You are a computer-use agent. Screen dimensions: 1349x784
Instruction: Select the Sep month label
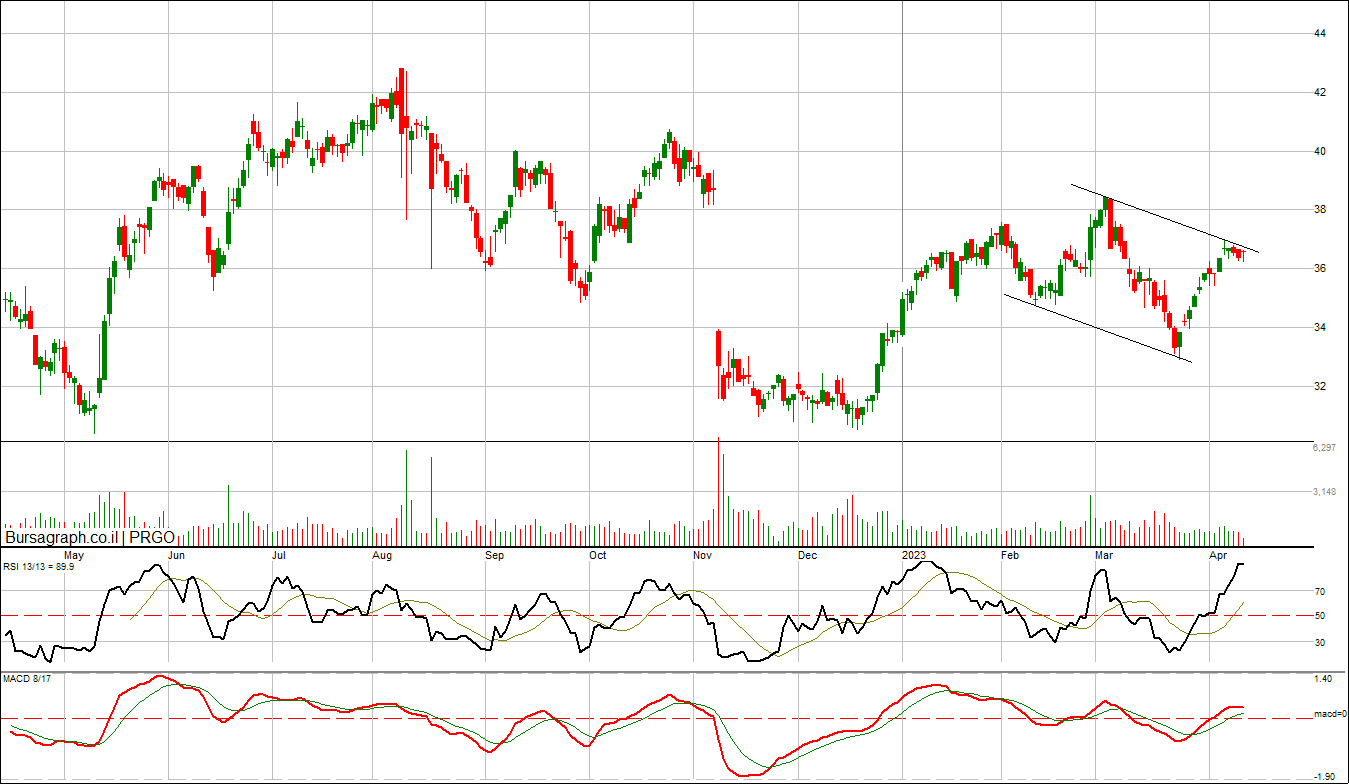click(x=494, y=554)
